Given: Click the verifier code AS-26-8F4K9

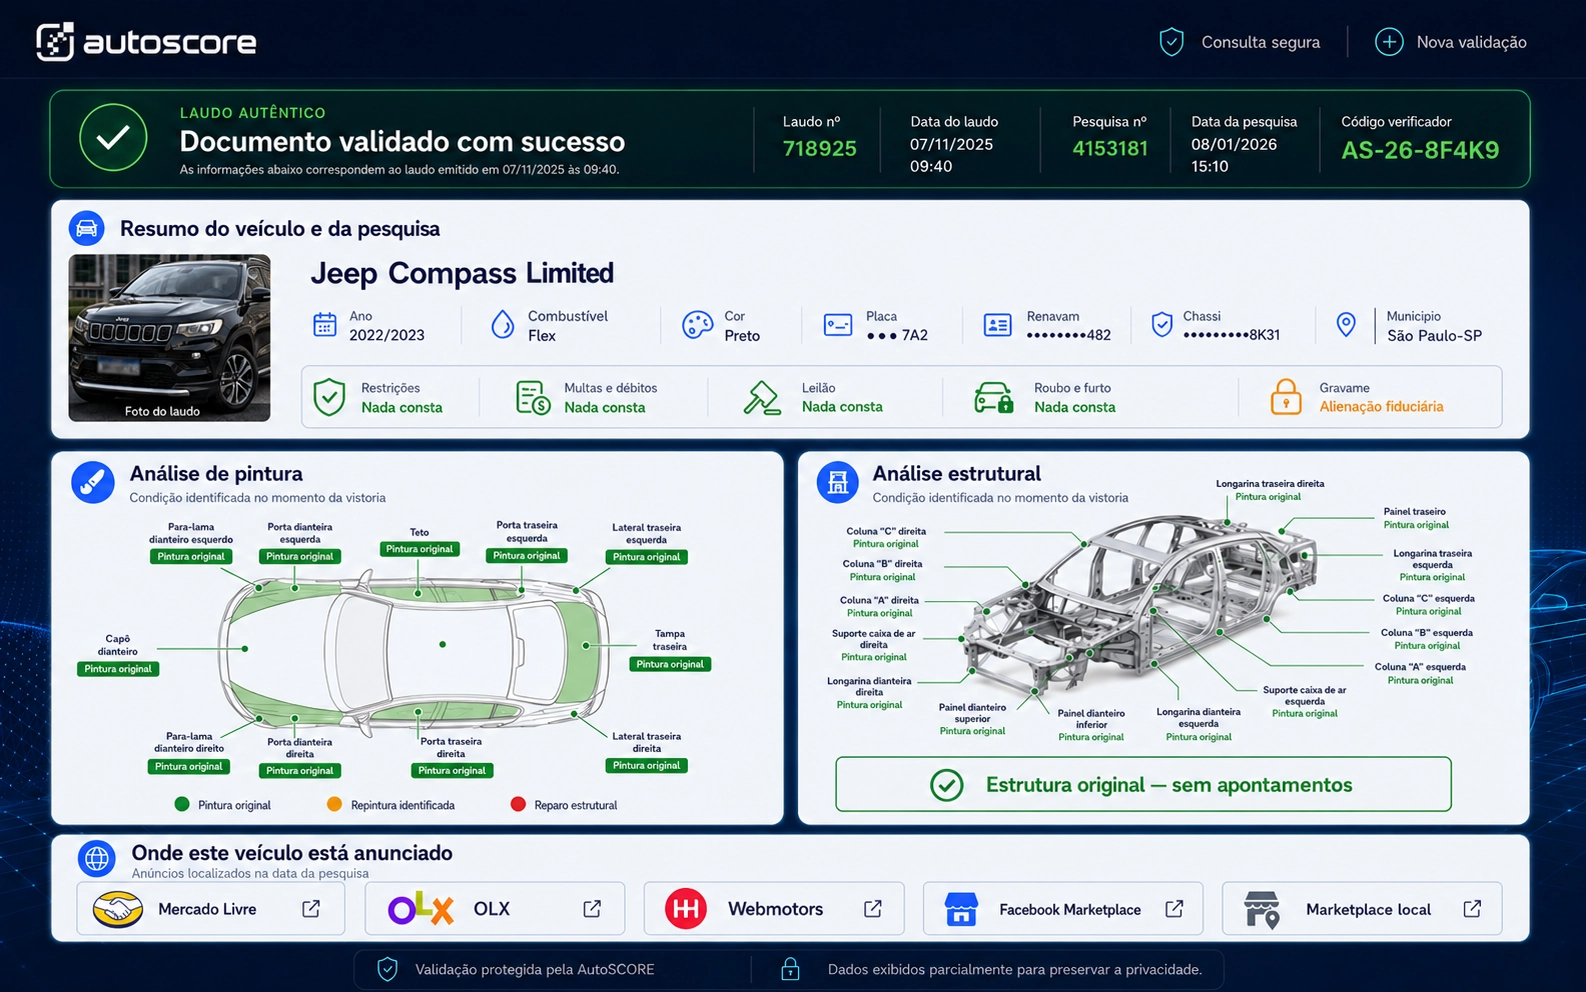Looking at the screenshot, I should pos(1420,150).
